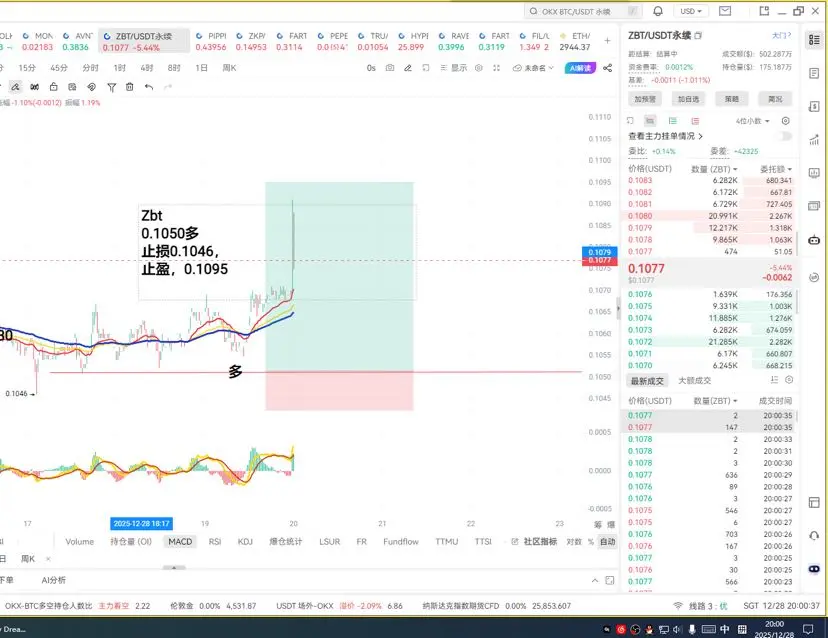The image size is (828, 638).
Task: Click the filter funnel icon
Action: (111, 87)
